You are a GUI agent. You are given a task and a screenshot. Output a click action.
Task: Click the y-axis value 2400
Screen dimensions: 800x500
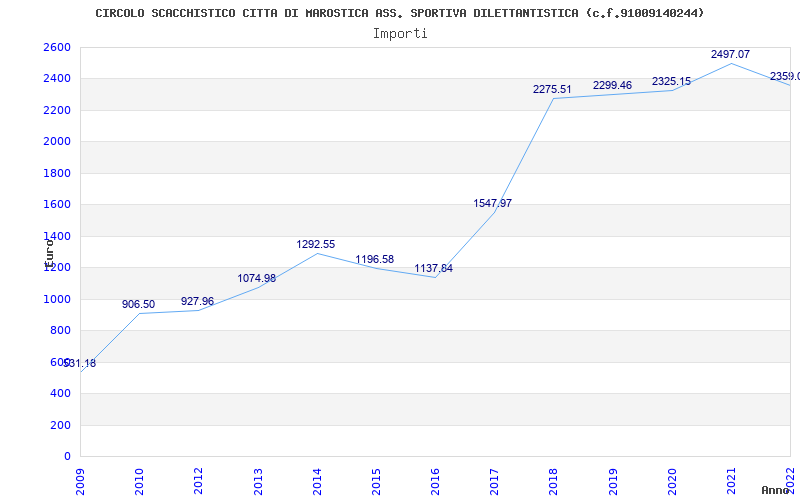(57, 79)
